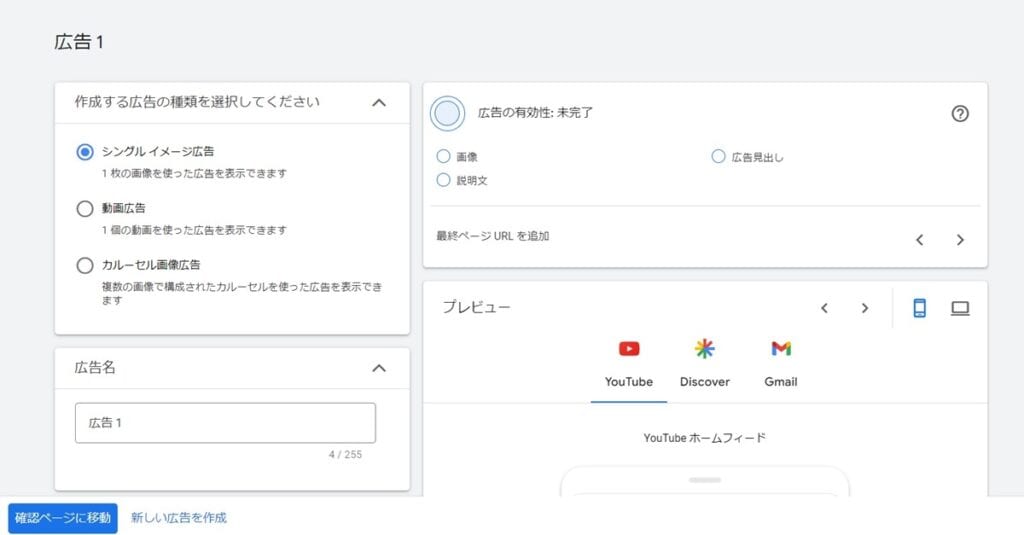Open the Discover preview tab

pyautogui.click(x=705, y=366)
